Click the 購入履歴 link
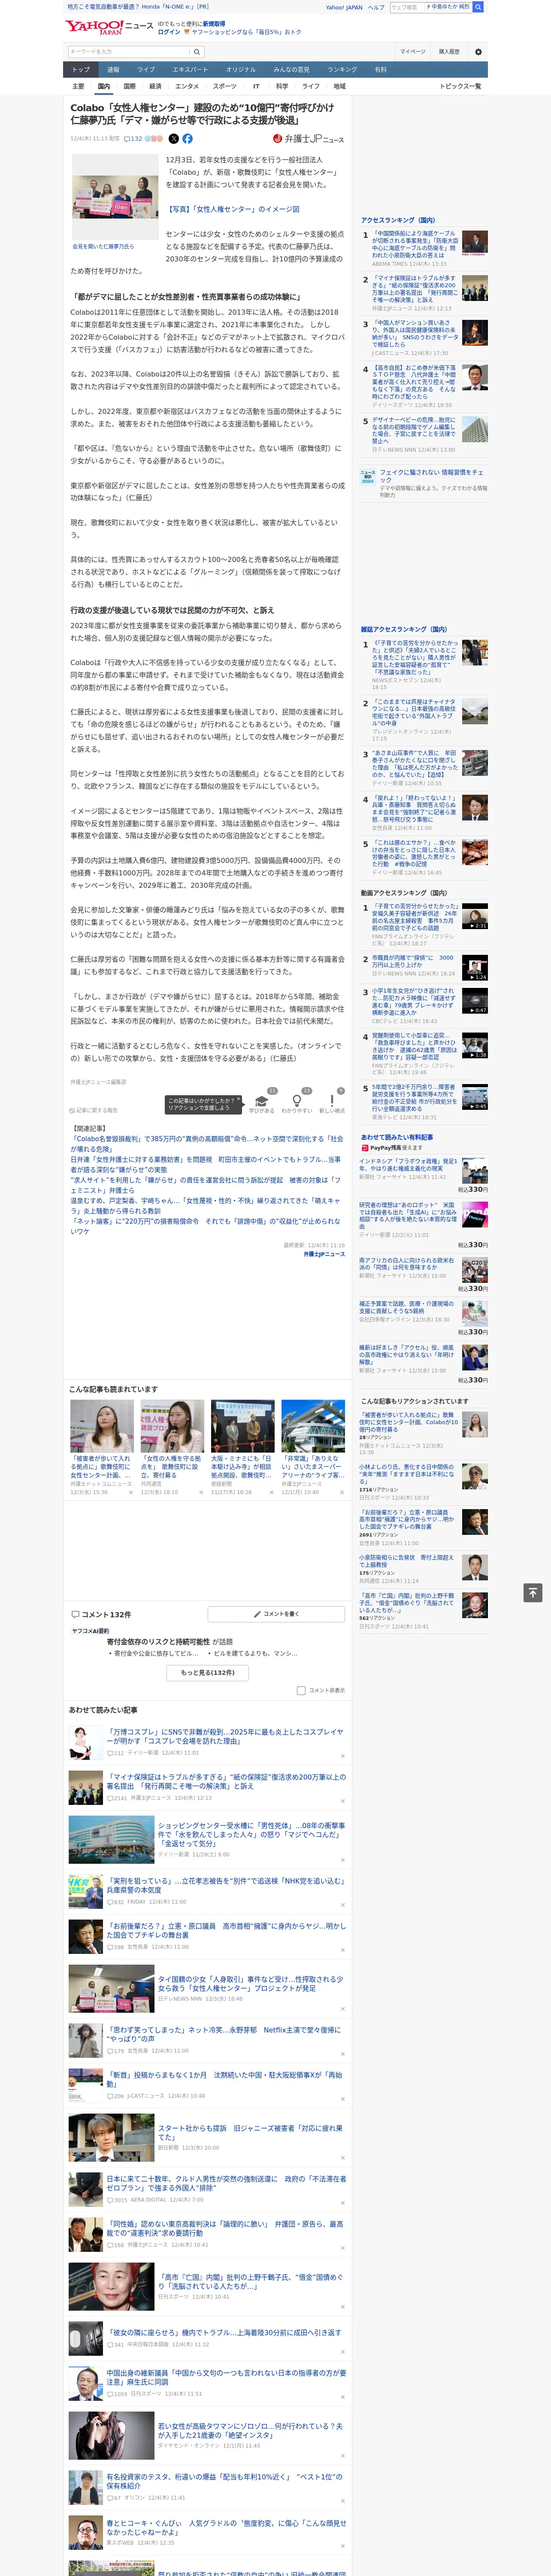The height and width of the screenshot is (2576, 551). pos(449,52)
